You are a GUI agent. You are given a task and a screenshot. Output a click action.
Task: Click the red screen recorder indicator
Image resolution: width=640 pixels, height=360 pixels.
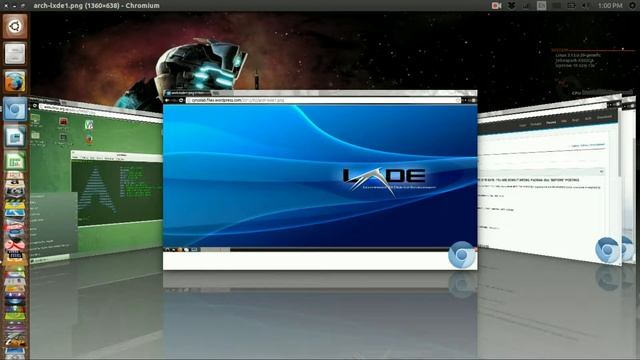point(496,6)
